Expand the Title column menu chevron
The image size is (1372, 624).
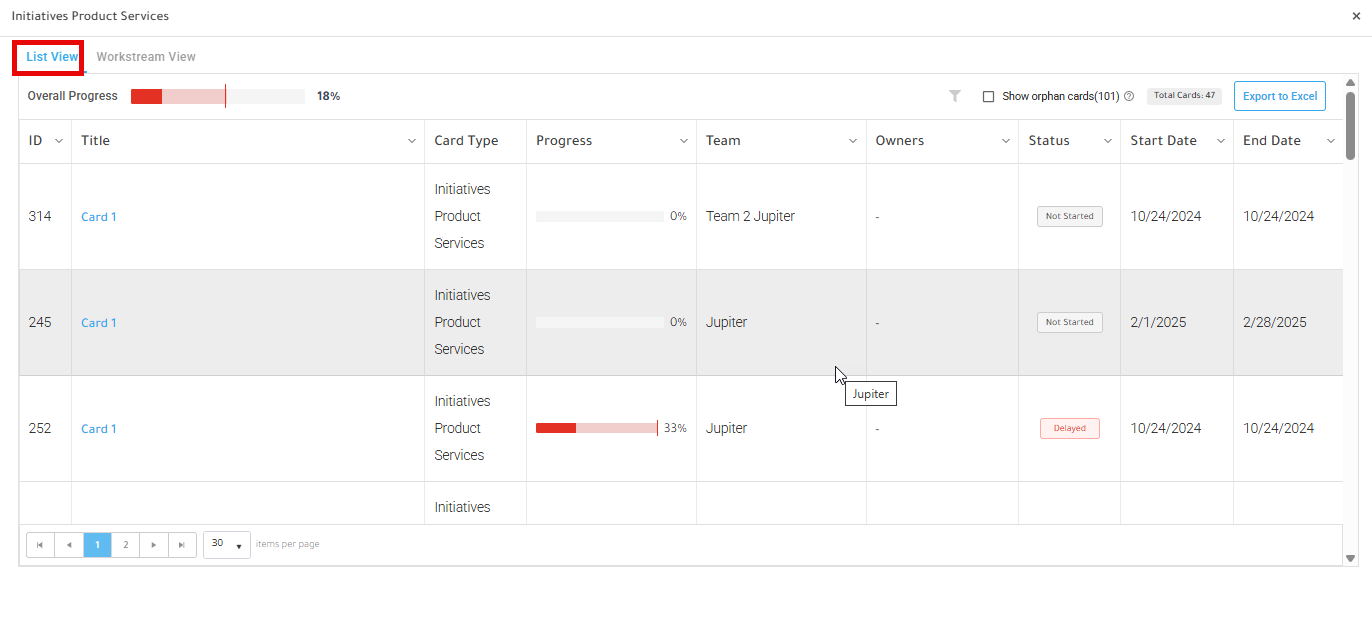[x=412, y=141]
